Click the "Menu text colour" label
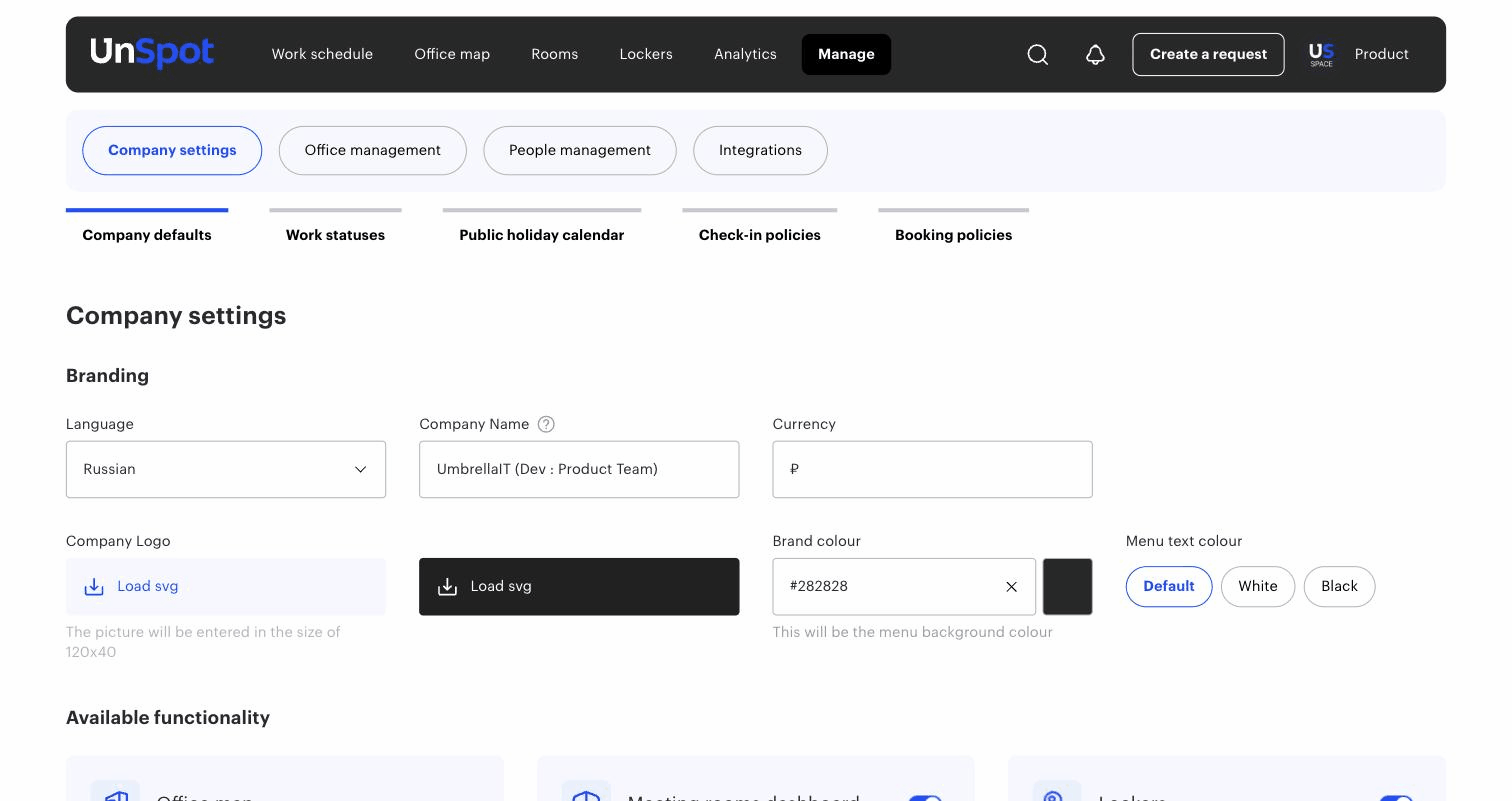 [x=1184, y=541]
